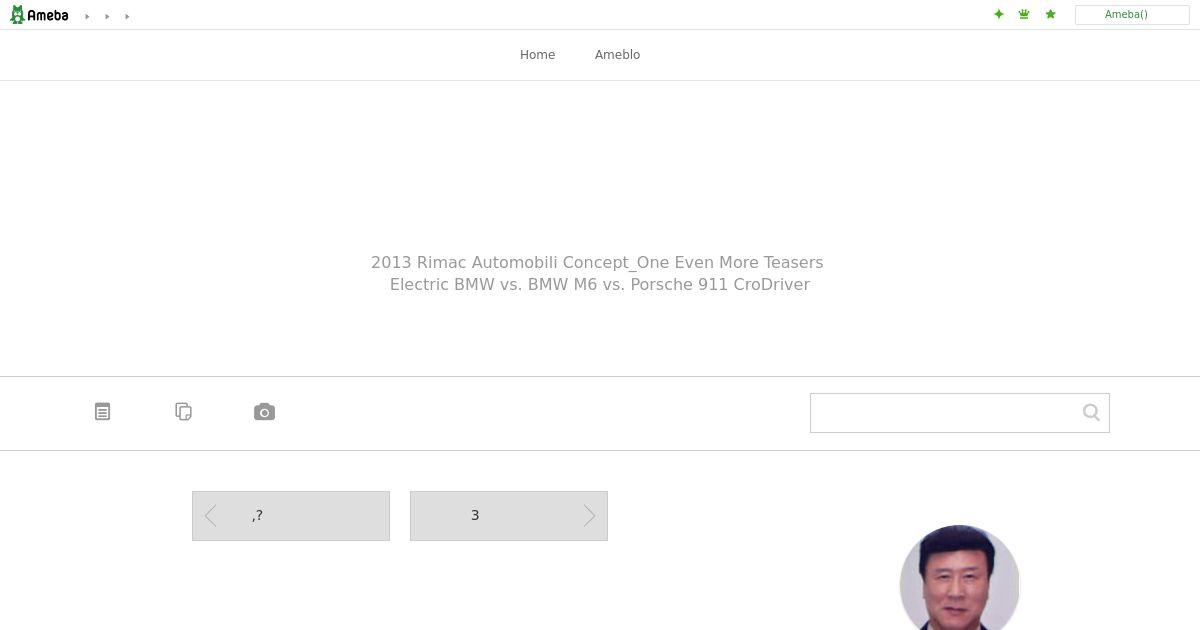
Task: Click the magnifier search icon
Action: coord(1091,412)
